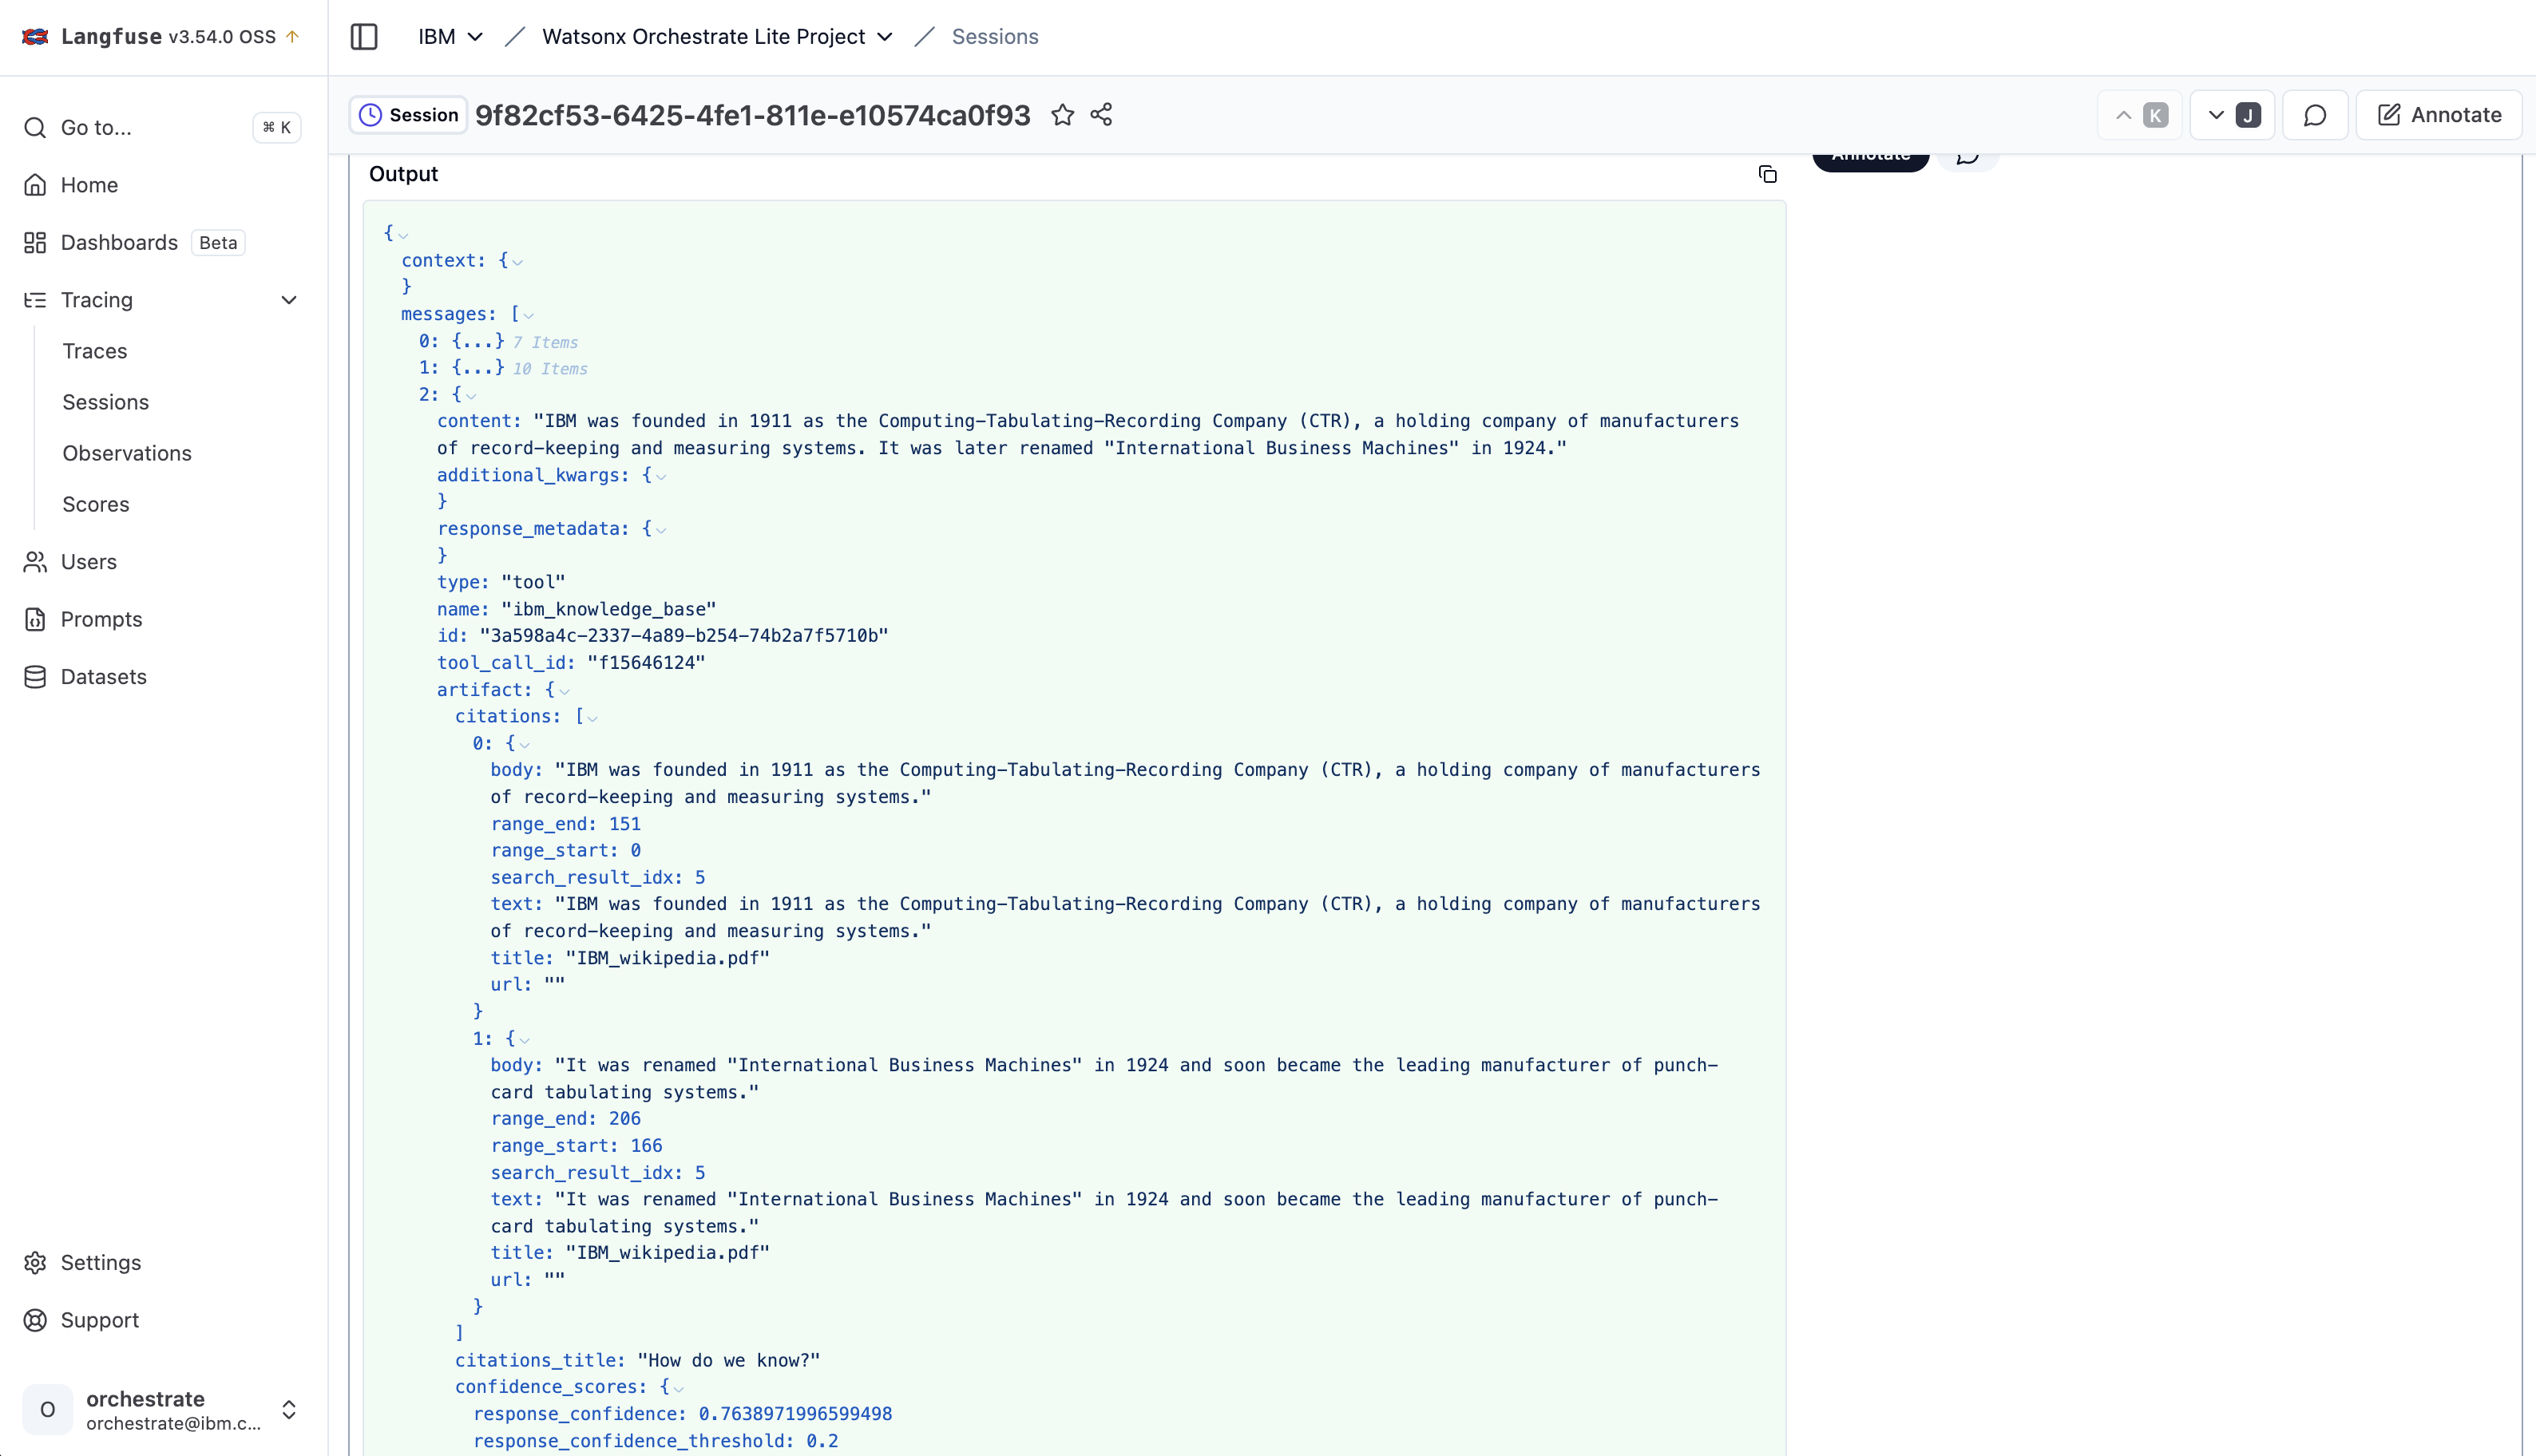Click the Beta badge next to Dashboards
This screenshot has width=2536, height=1456.
[218, 243]
